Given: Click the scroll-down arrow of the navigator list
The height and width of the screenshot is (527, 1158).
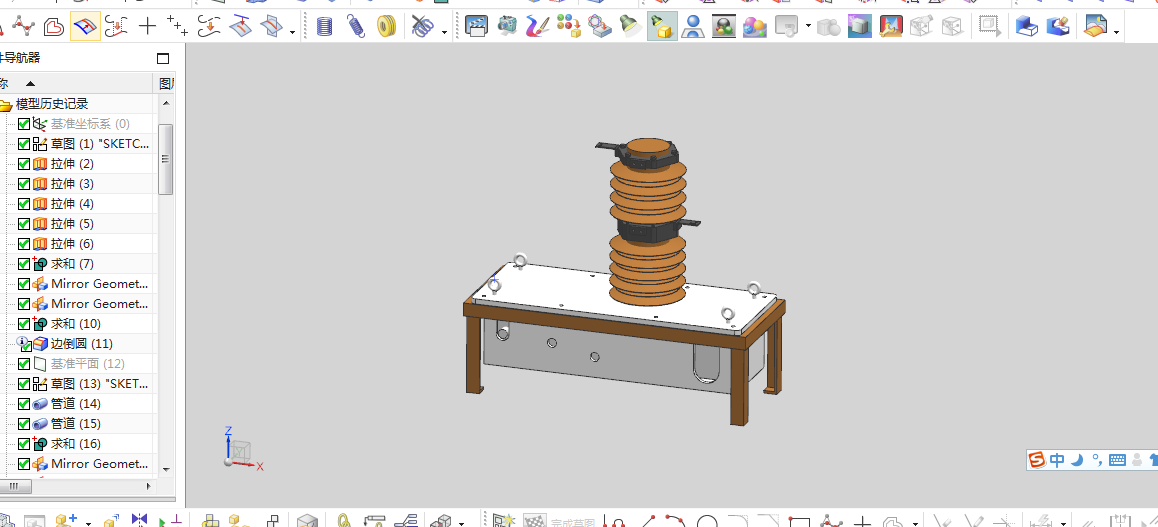Looking at the screenshot, I should (x=165, y=469).
